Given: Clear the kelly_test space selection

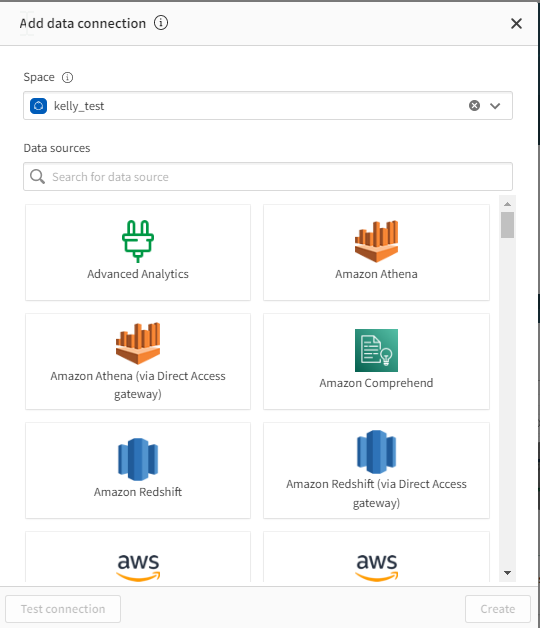Looking at the screenshot, I should [x=474, y=106].
